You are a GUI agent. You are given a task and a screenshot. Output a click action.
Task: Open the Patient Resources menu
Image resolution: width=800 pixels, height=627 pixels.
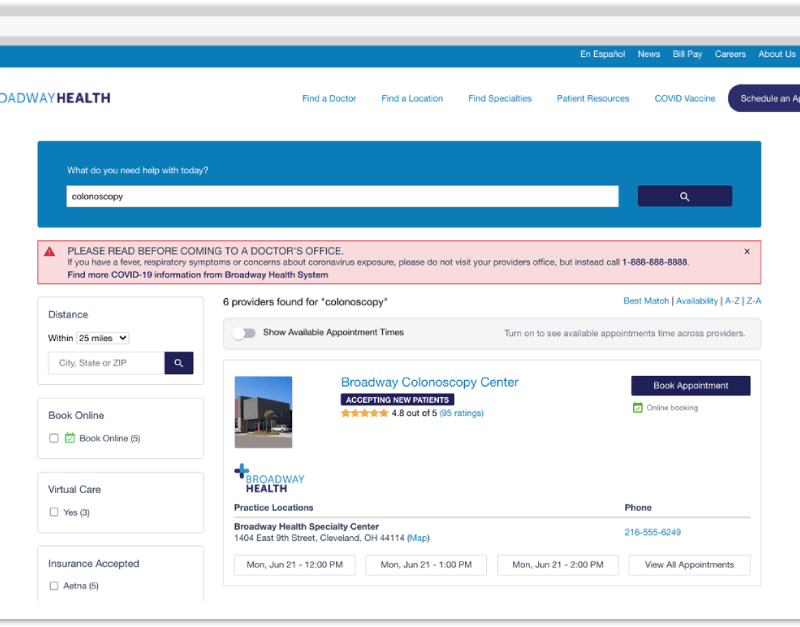point(593,99)
